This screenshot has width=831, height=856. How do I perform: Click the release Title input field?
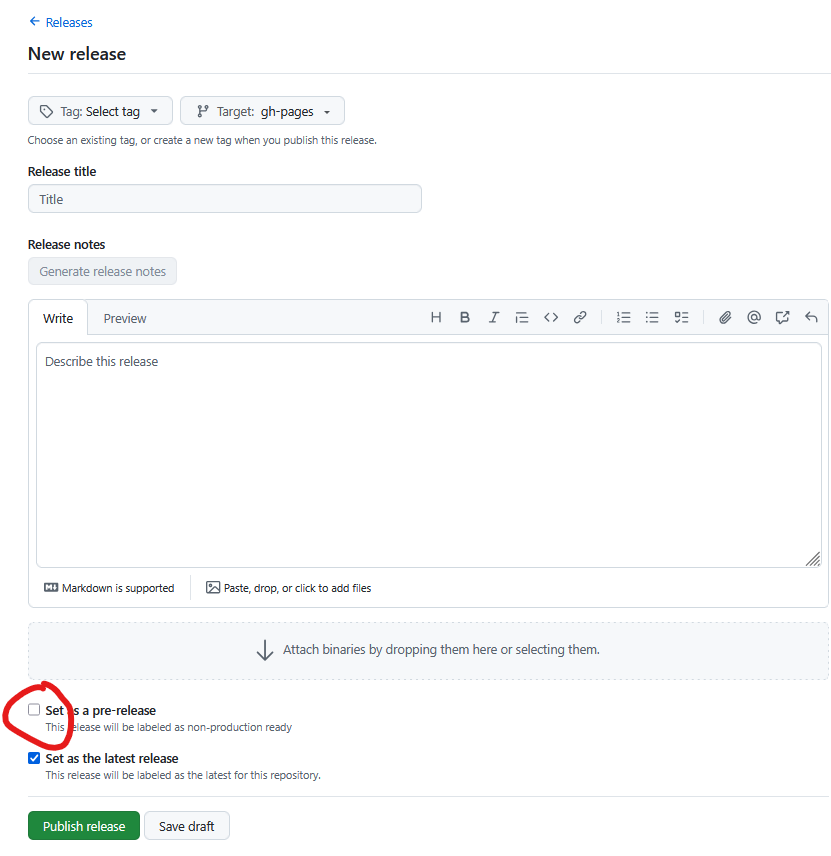(x=224, y=198)
